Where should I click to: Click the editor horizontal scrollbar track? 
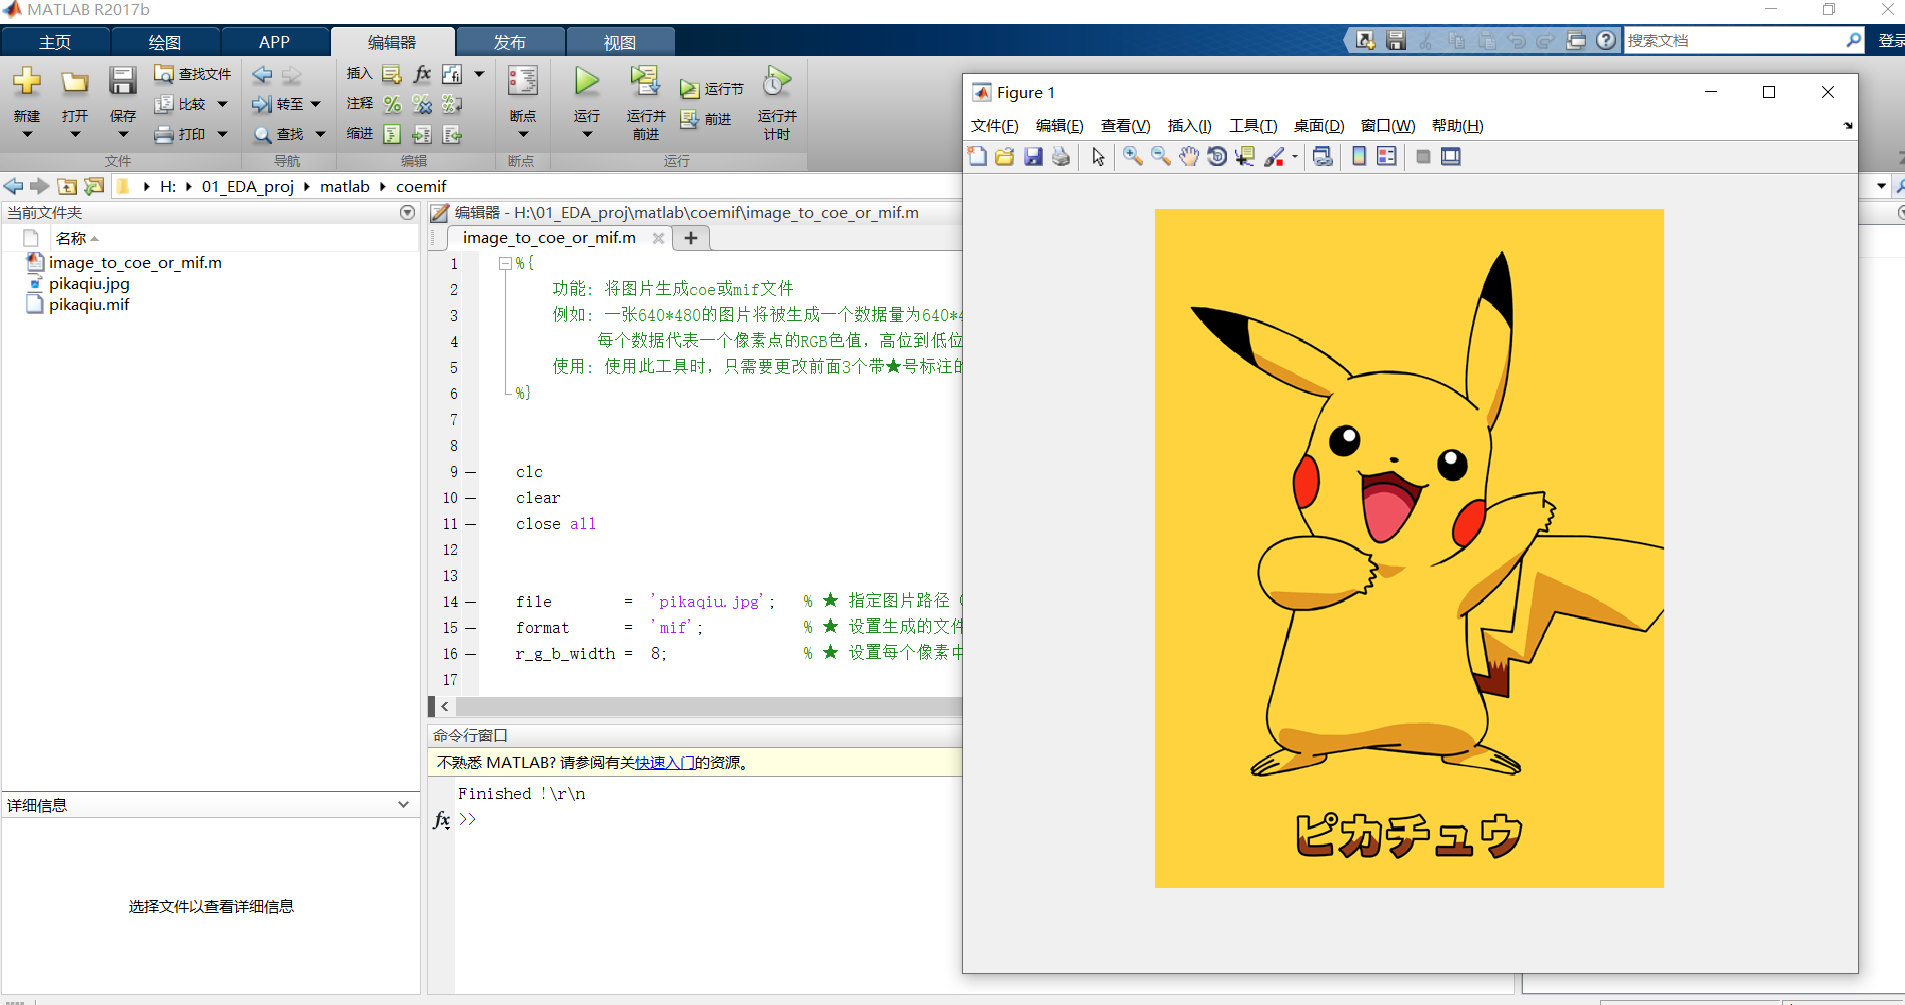pyautogui.click(x=700, y=707)
